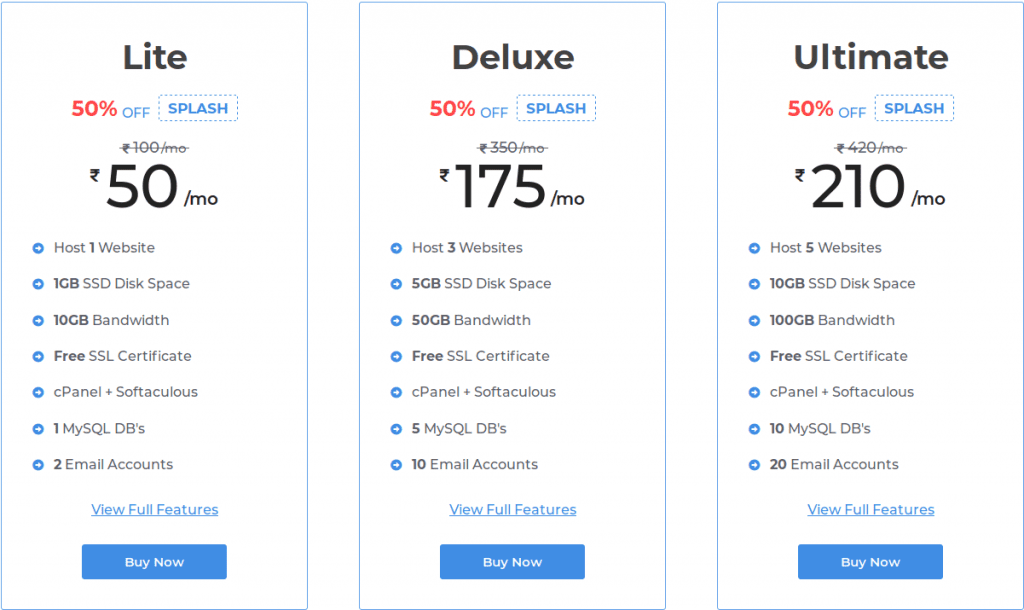
Task: Select the Deluxe plan heading
Action: [x=513, y=57]
